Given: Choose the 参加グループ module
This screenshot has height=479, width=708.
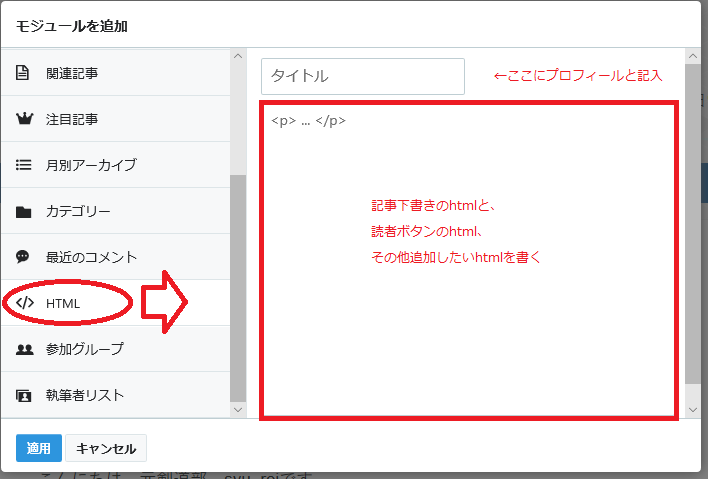Looking at the screenshot, I should click(116, 349).
